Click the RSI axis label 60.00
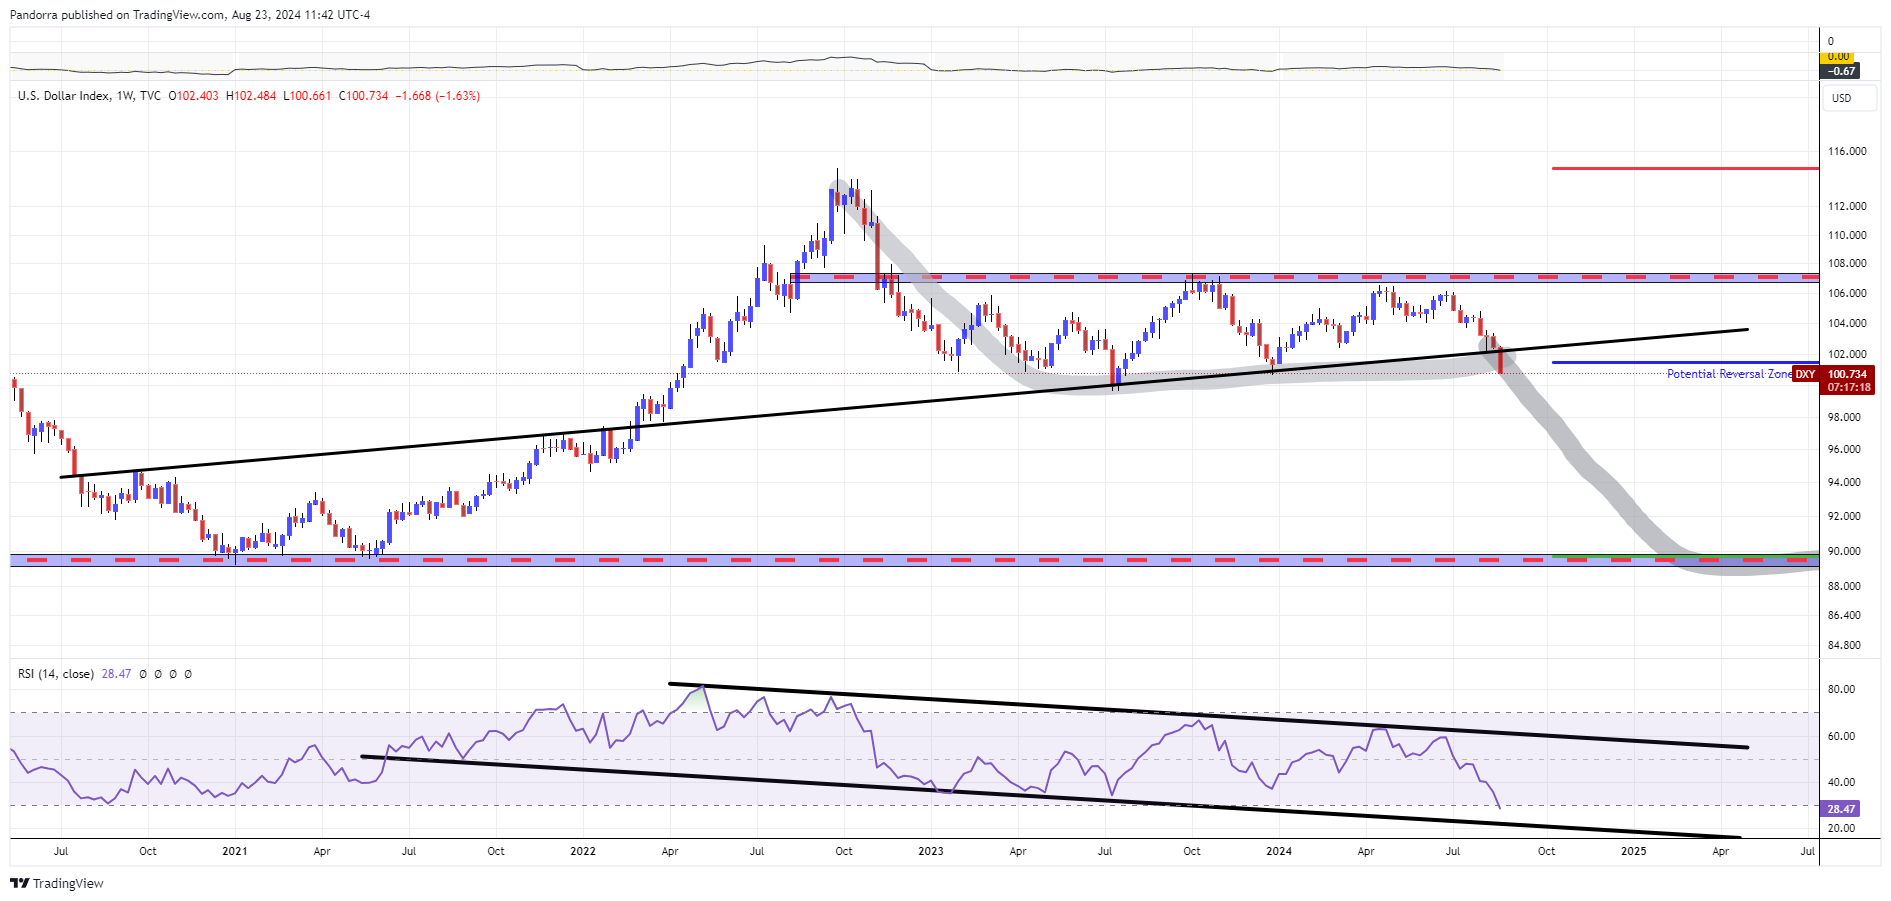This screenshot has width=1891, height=901. pos(1841,736)
